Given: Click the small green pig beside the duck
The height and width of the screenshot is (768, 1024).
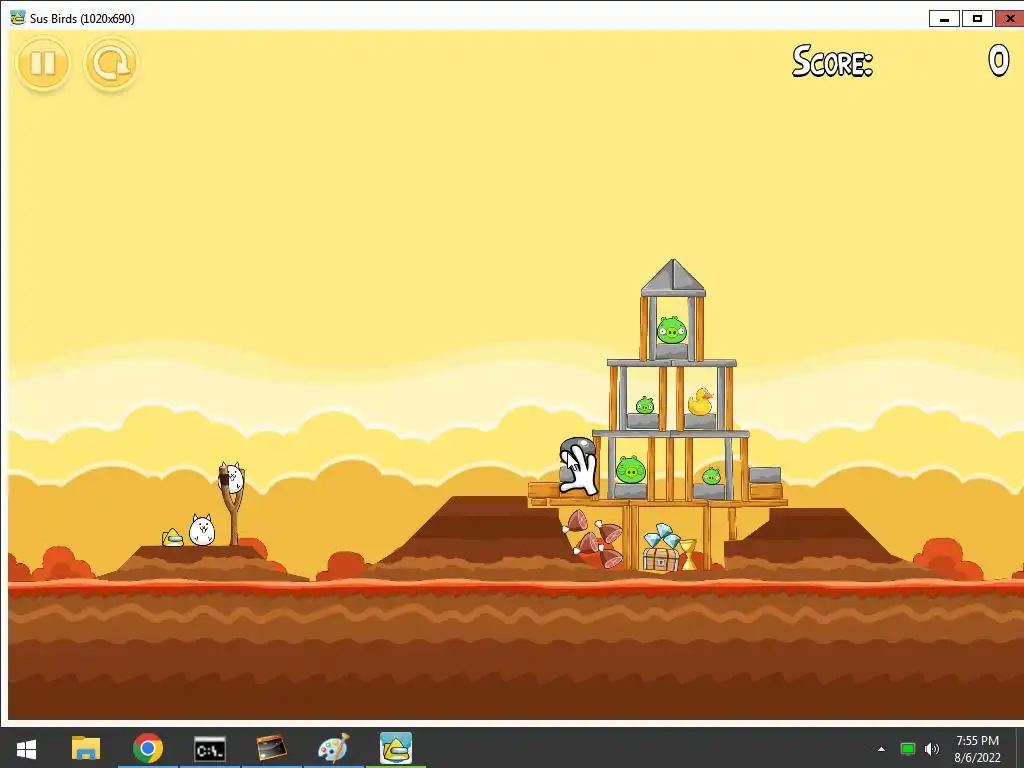Looking at the screenshot, I should pos(645,406).
